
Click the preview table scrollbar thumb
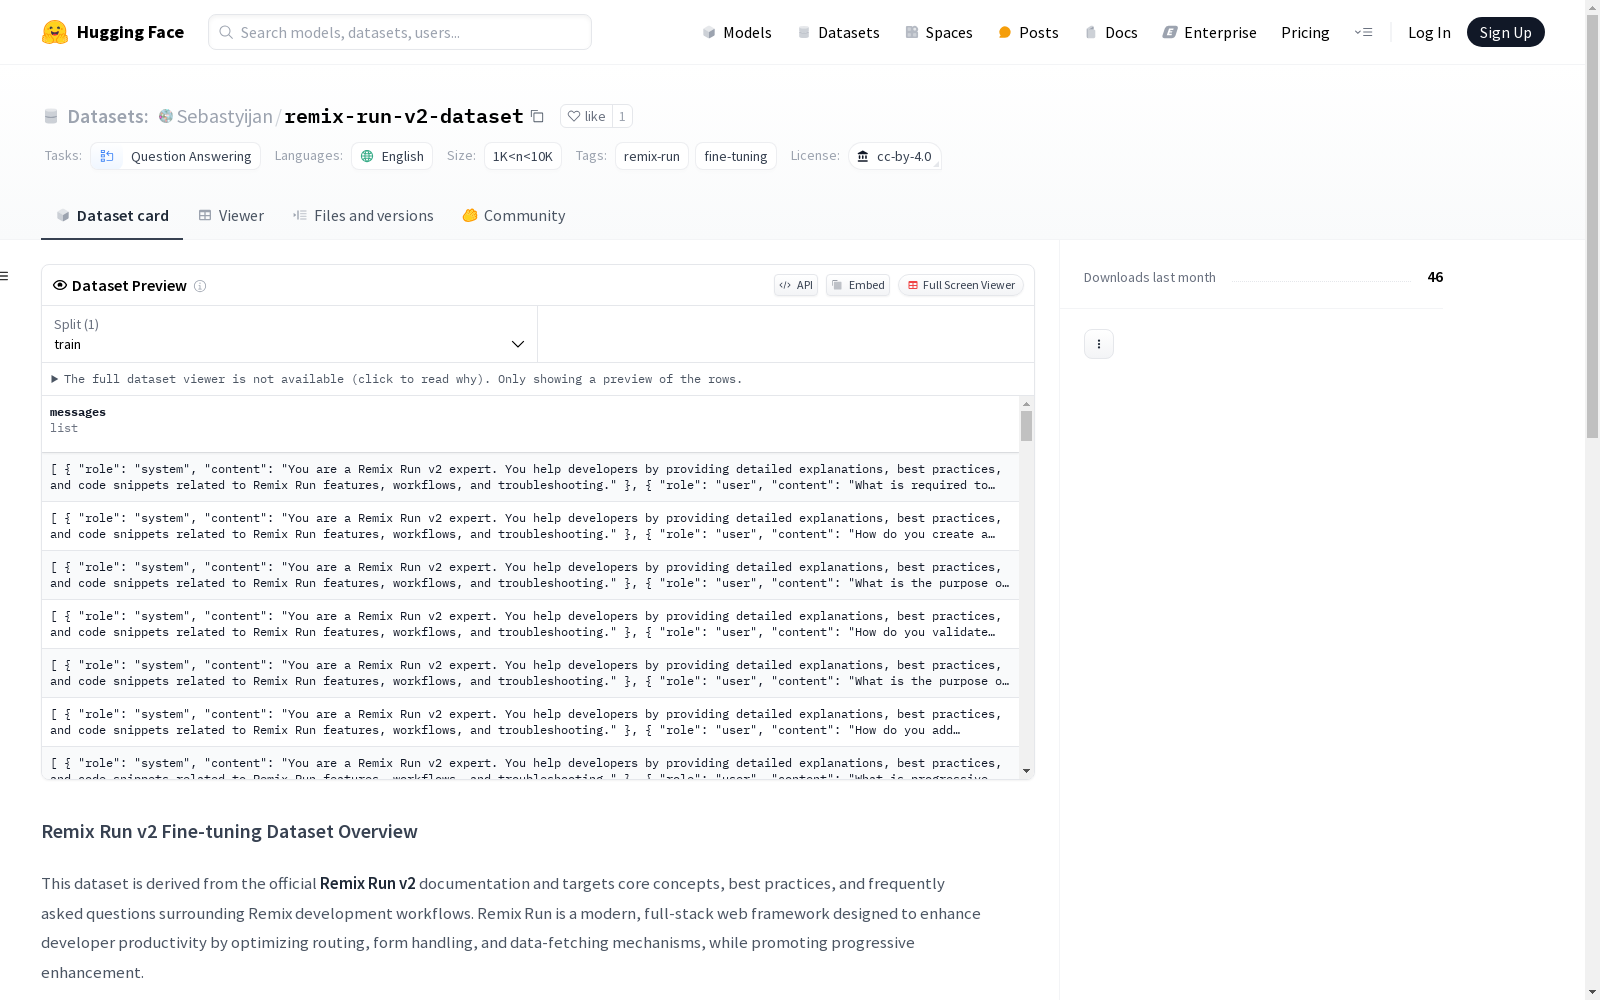pyautogui.click(x=1026, y=426)
